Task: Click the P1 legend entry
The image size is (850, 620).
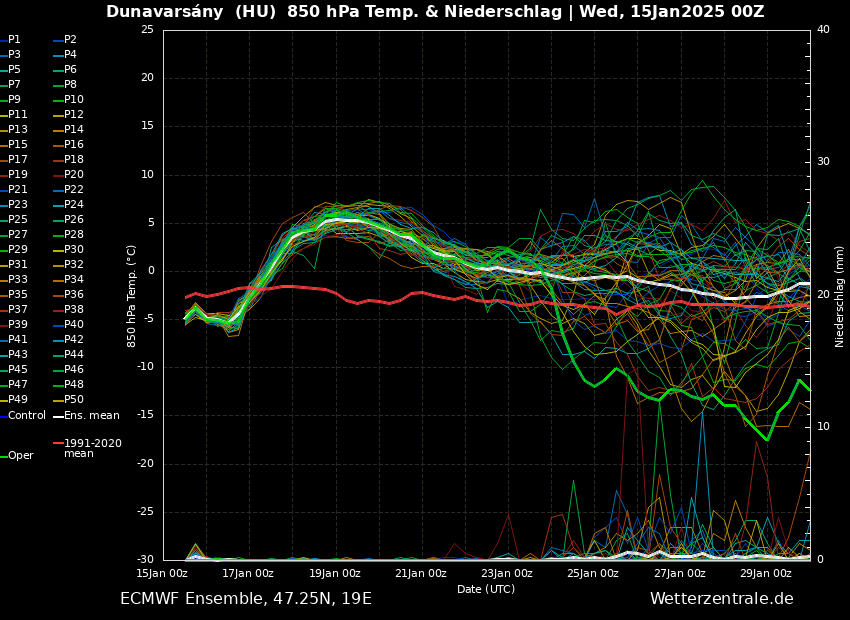Action: pos(14,40)
